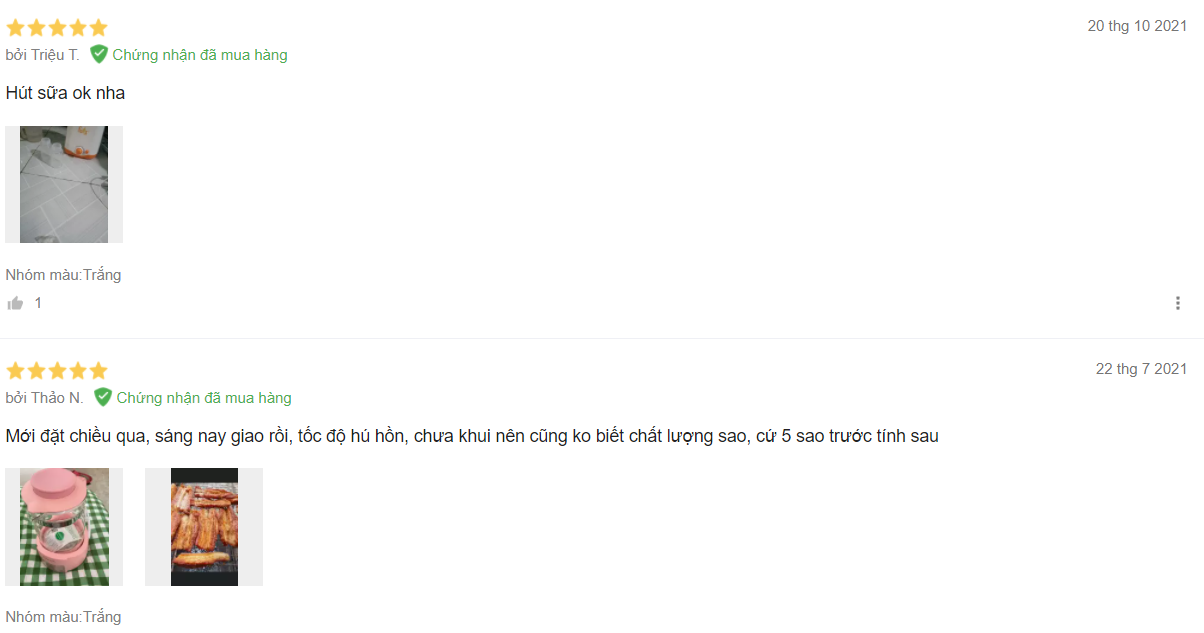Click the first star in Triệu T.'s rating

tap(15, 28)
